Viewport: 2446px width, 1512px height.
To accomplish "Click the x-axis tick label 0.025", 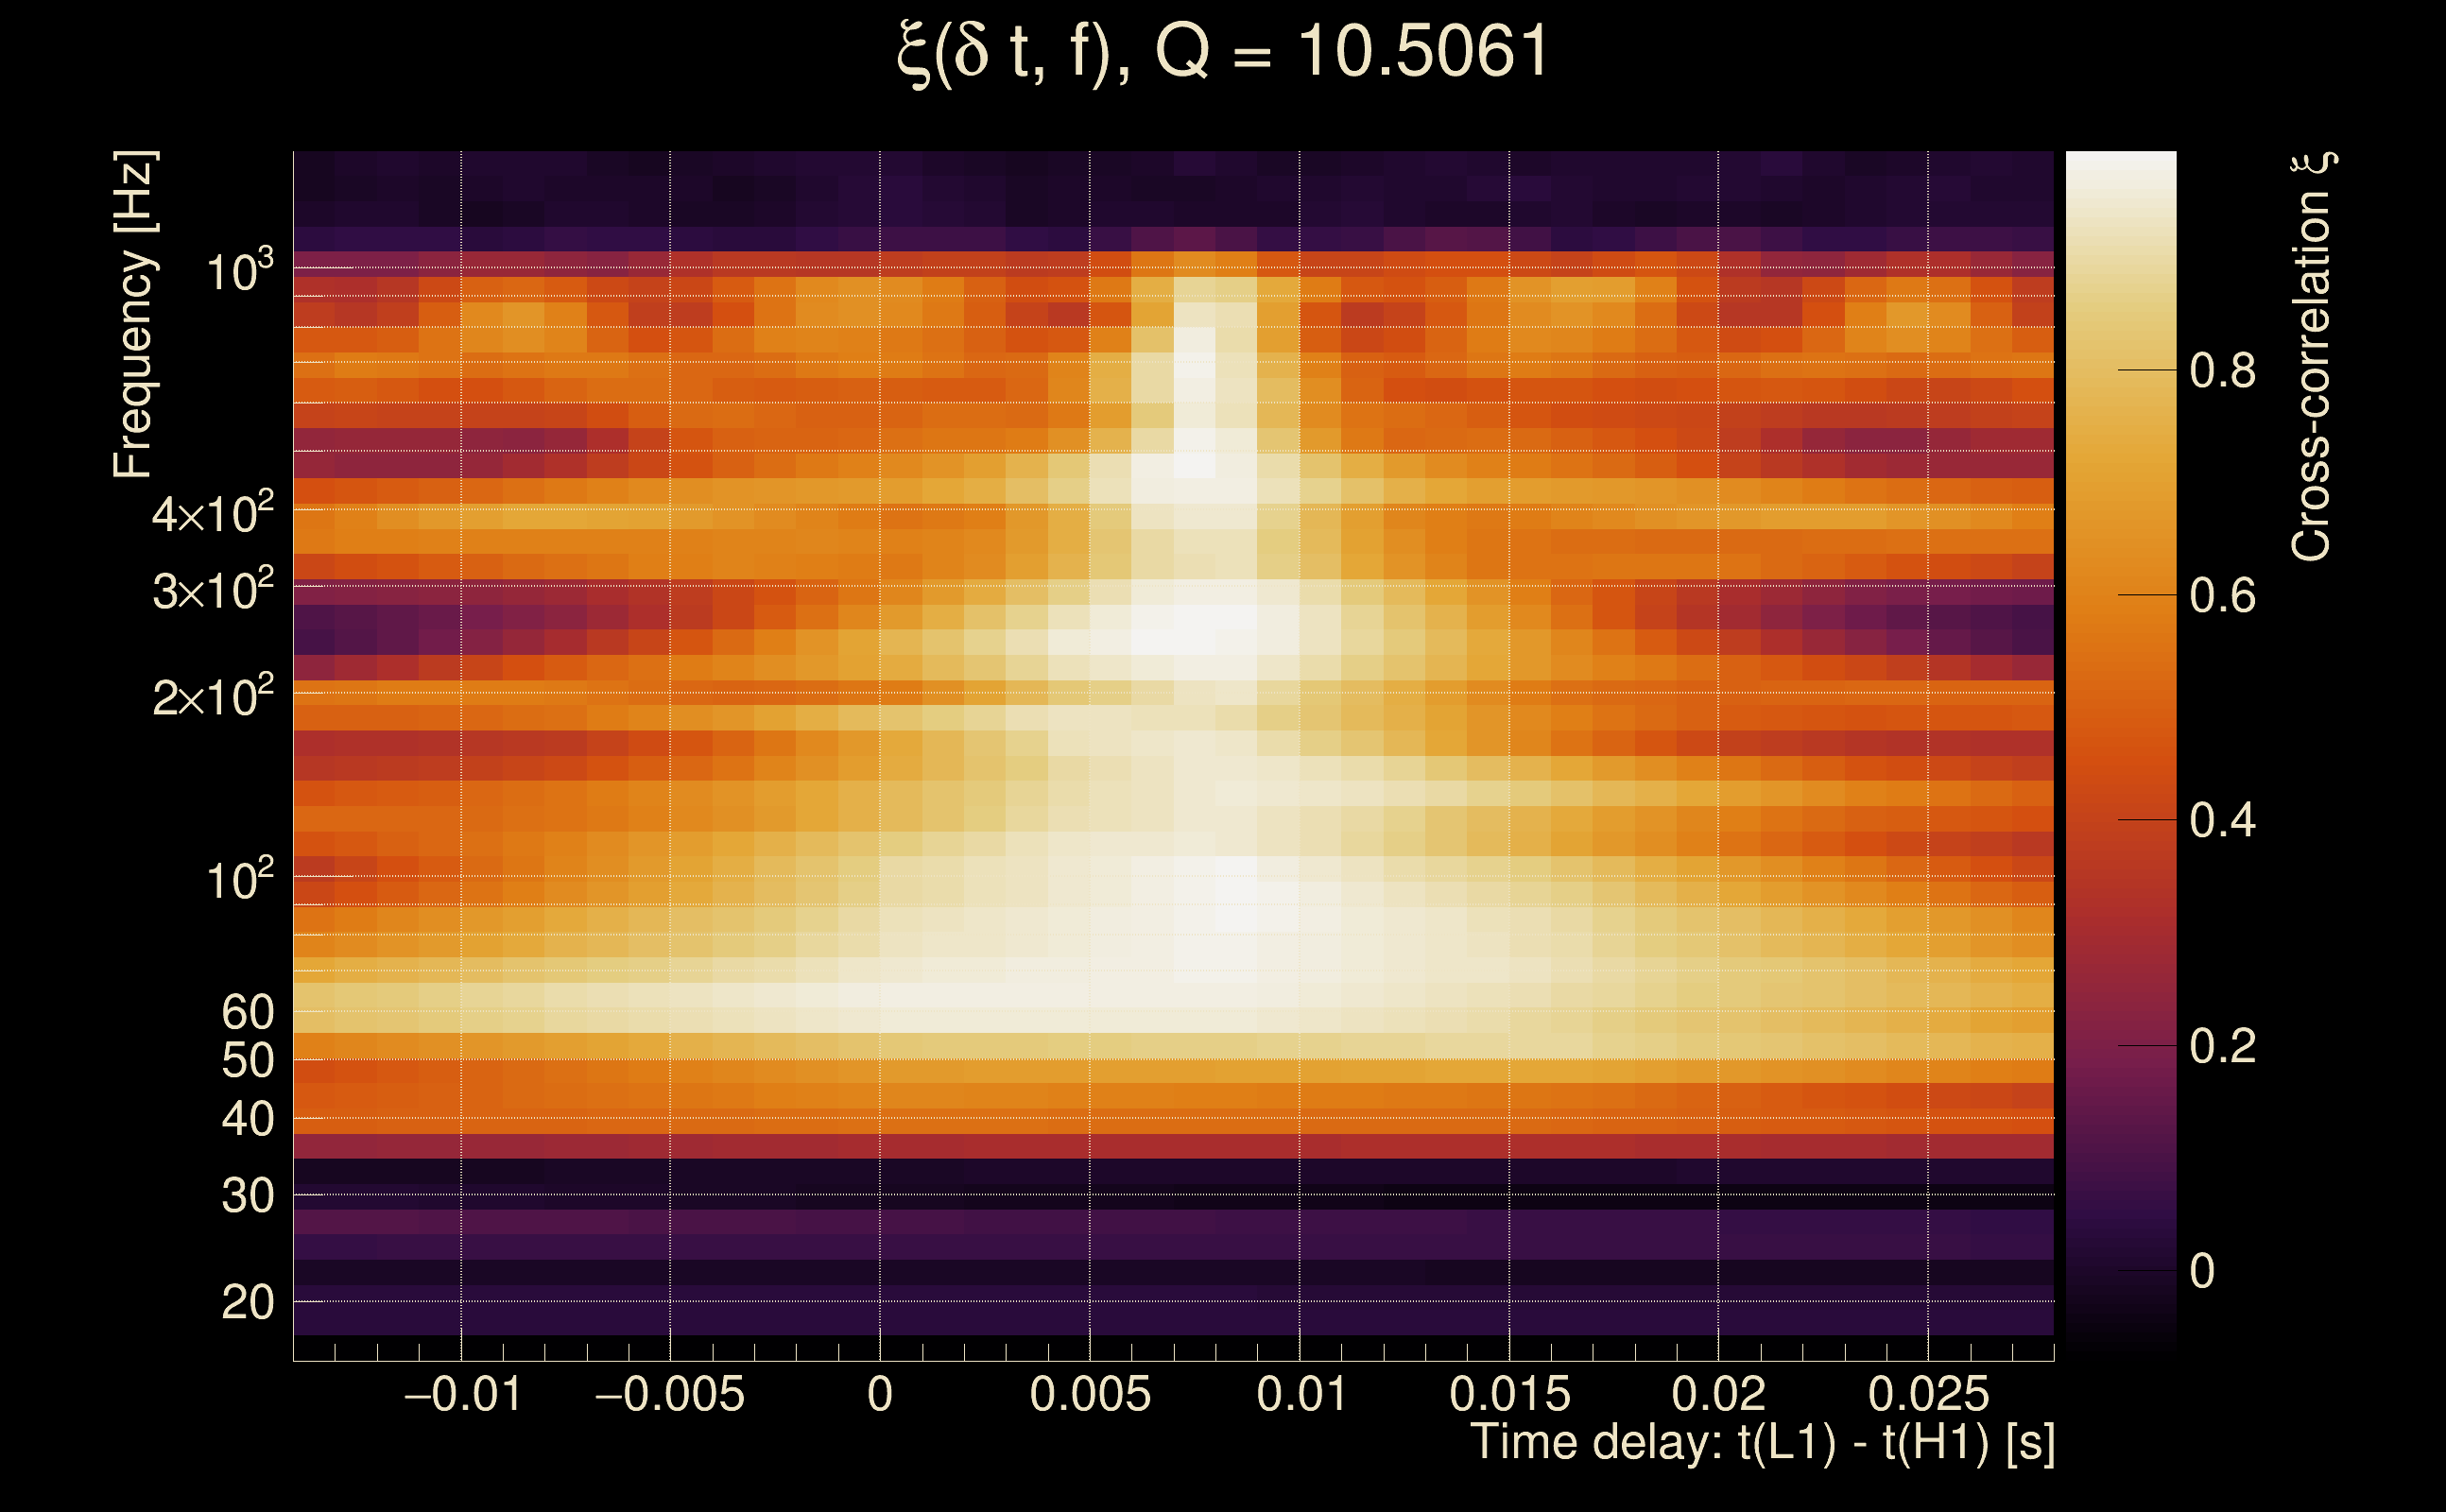I will pos(1928,1394).
